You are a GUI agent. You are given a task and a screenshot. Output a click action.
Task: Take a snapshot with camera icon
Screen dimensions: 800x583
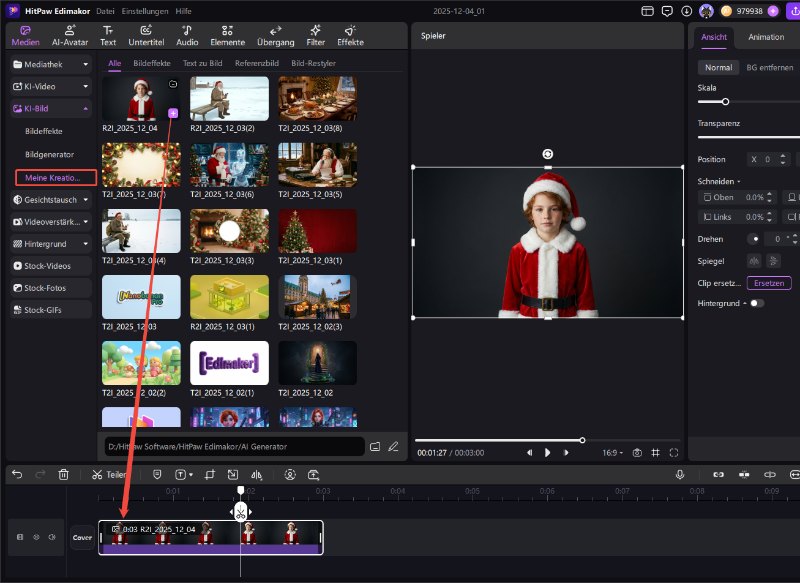point(636,452)
